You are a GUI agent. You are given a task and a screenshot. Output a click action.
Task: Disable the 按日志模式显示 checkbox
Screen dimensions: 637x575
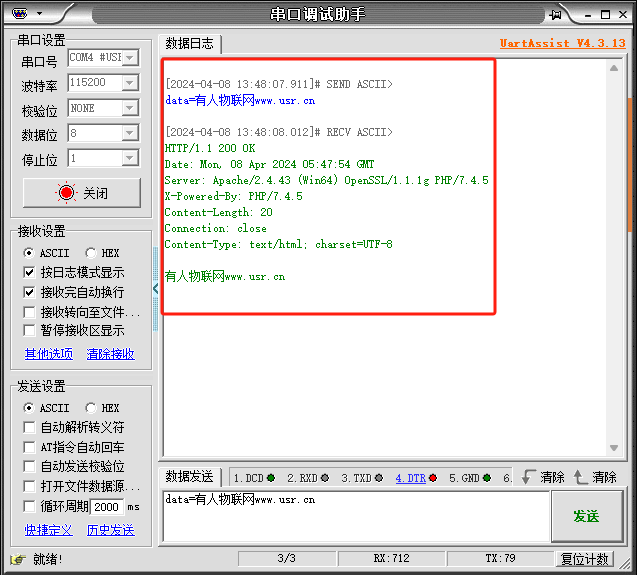tap(30, 273)
